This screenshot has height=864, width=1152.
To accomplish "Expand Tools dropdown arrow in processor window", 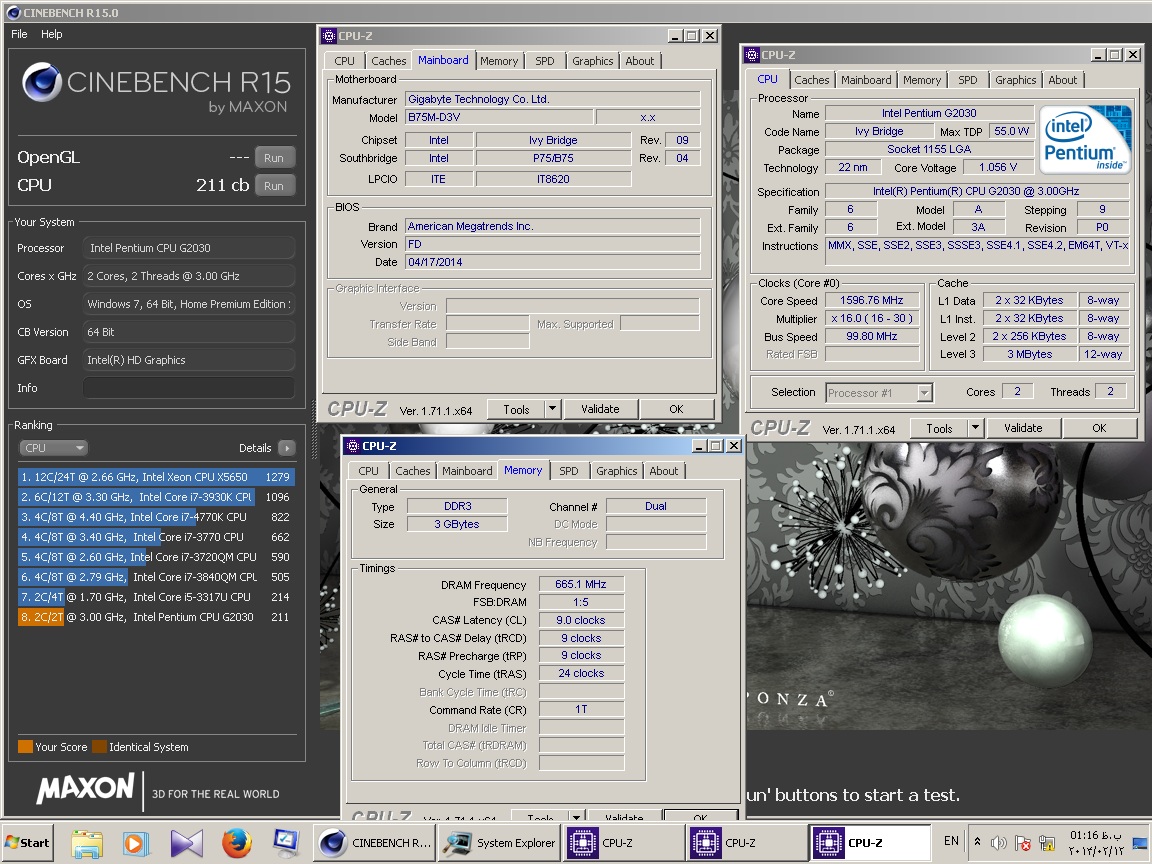I will click(x=976, y=428).
